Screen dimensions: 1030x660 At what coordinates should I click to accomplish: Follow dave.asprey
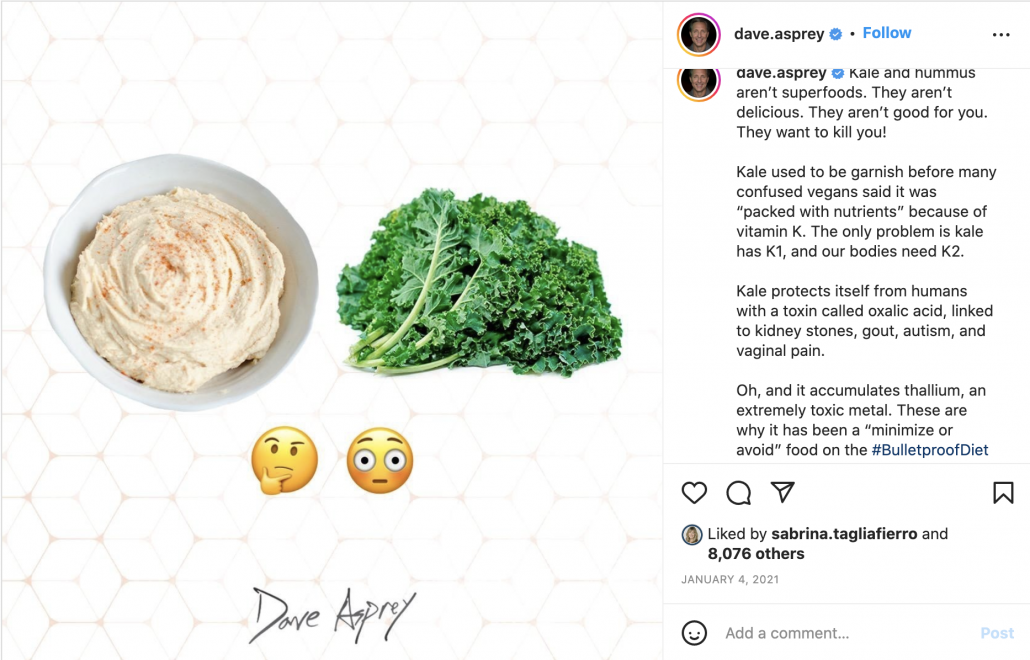(x=886, y=33)
